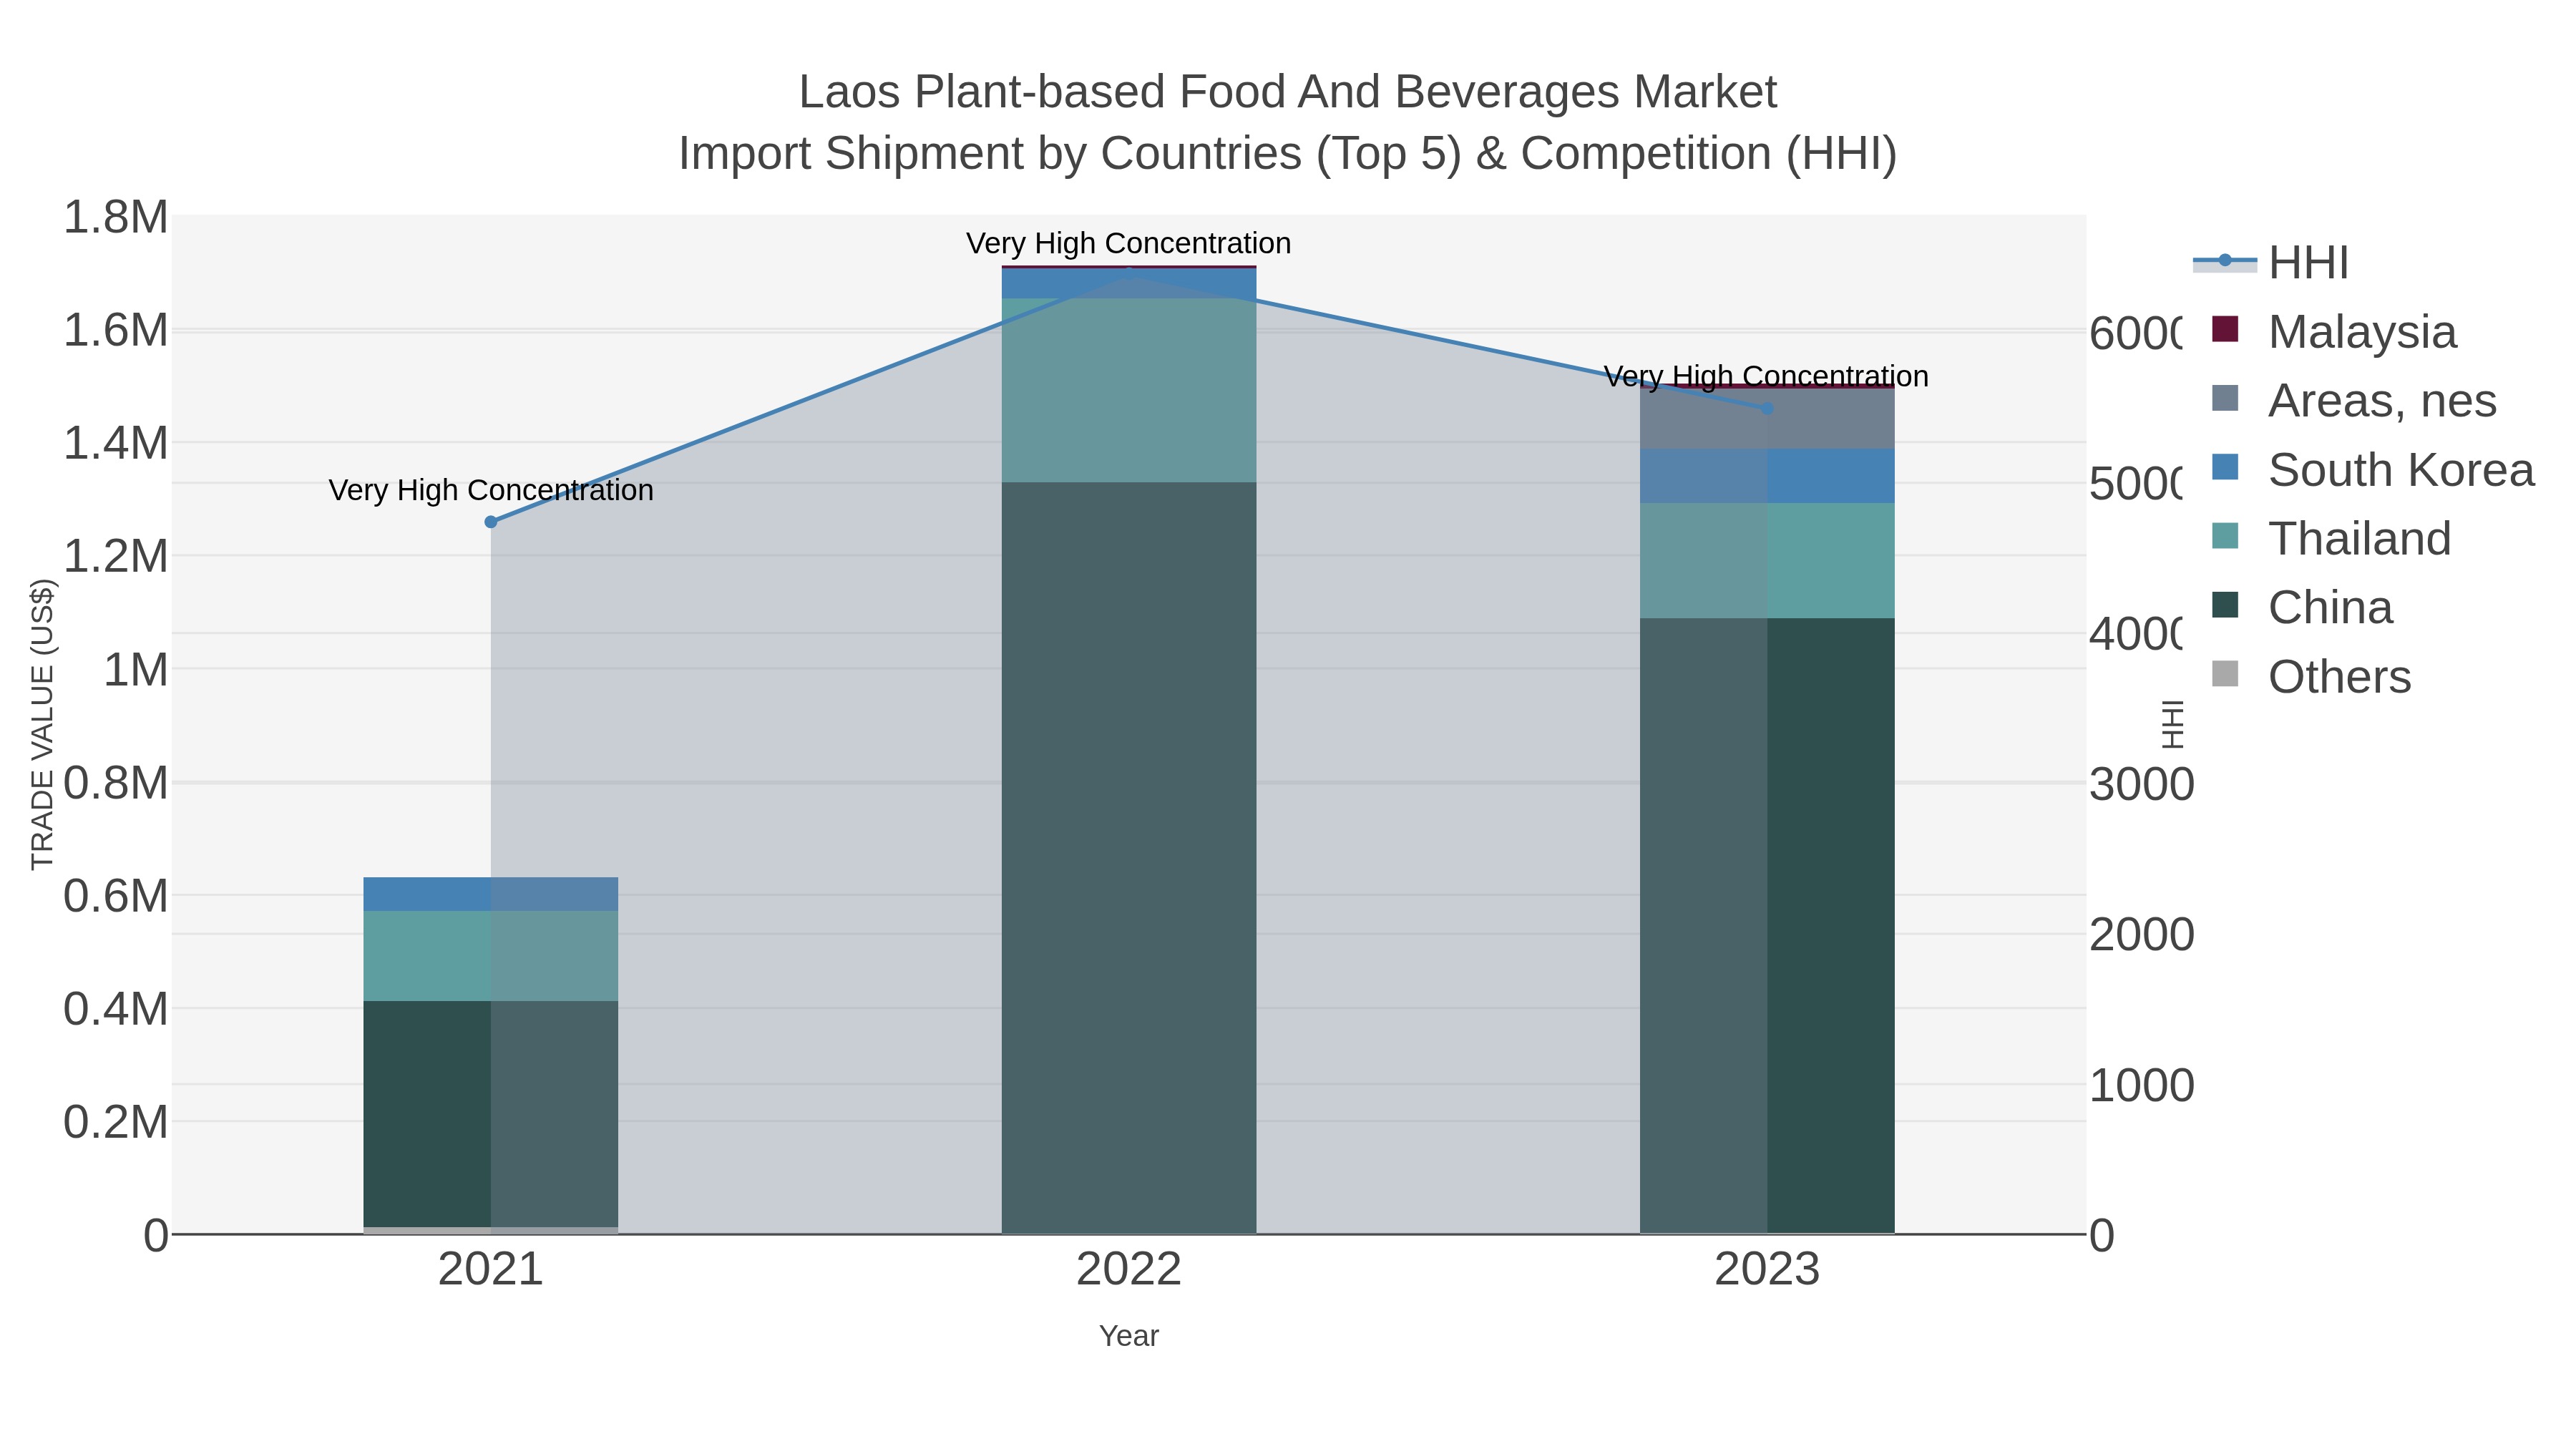Click the Thailand teal legend swatch
The width and height of the screenshot is (2576, 1449).
[2224, 536]
